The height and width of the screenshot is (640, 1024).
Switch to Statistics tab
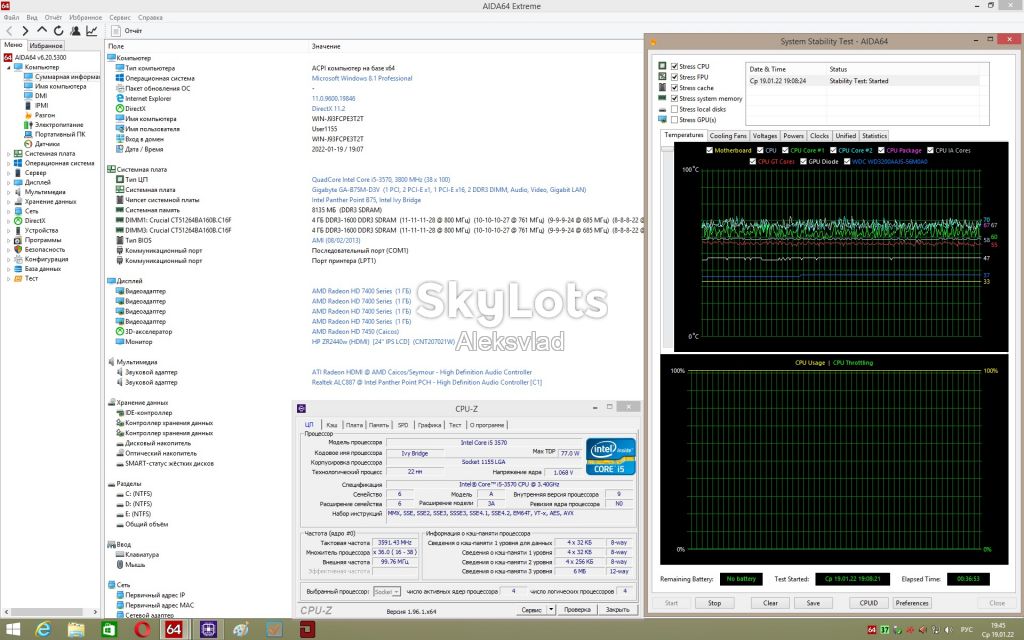click(874, 136)
